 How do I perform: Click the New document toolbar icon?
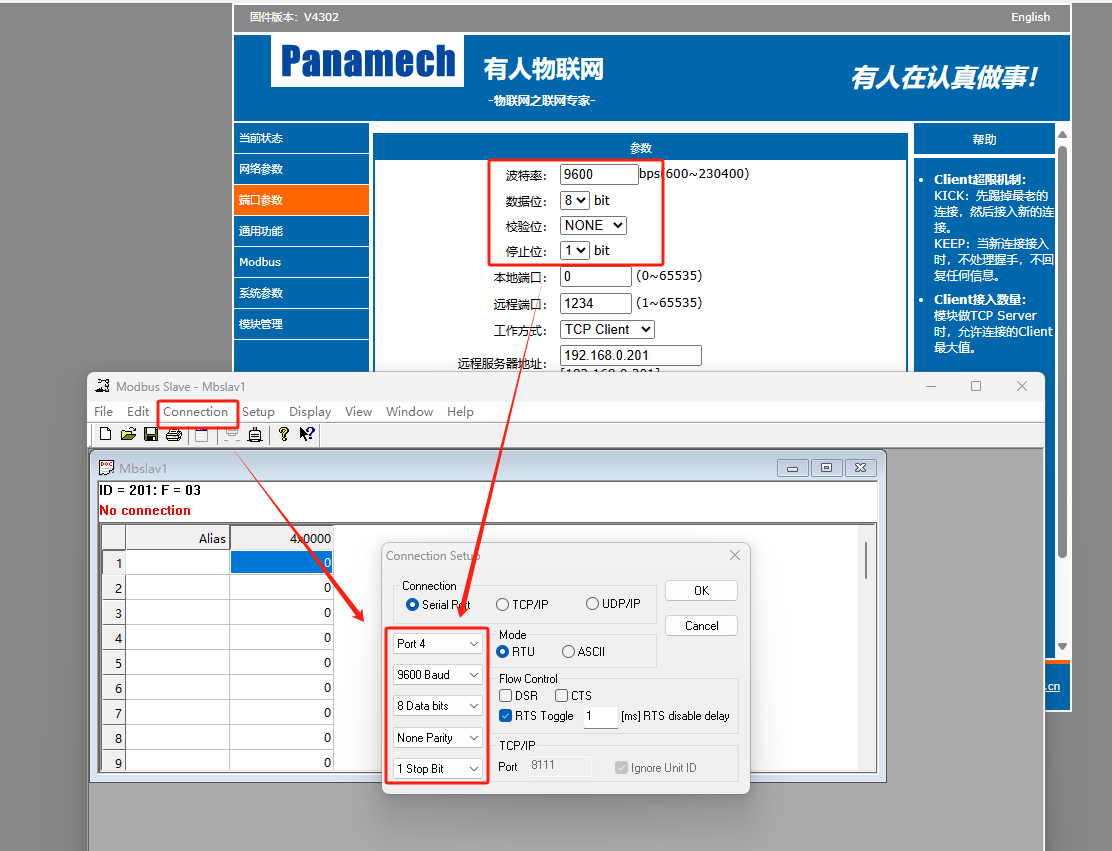pos(106,434)
